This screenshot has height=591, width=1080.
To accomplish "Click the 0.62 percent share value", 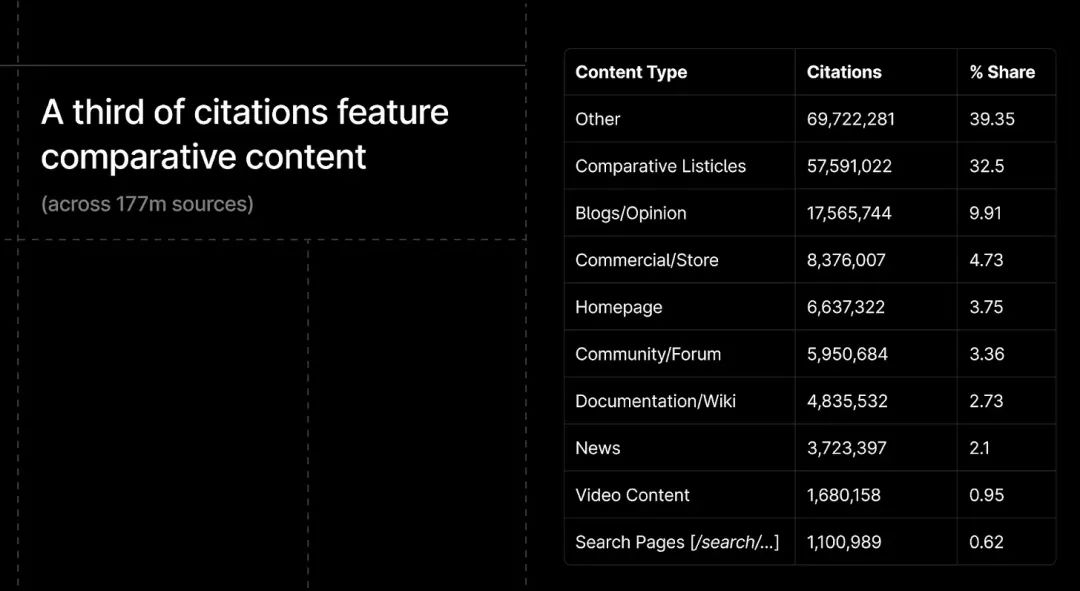I will point(986,542).
